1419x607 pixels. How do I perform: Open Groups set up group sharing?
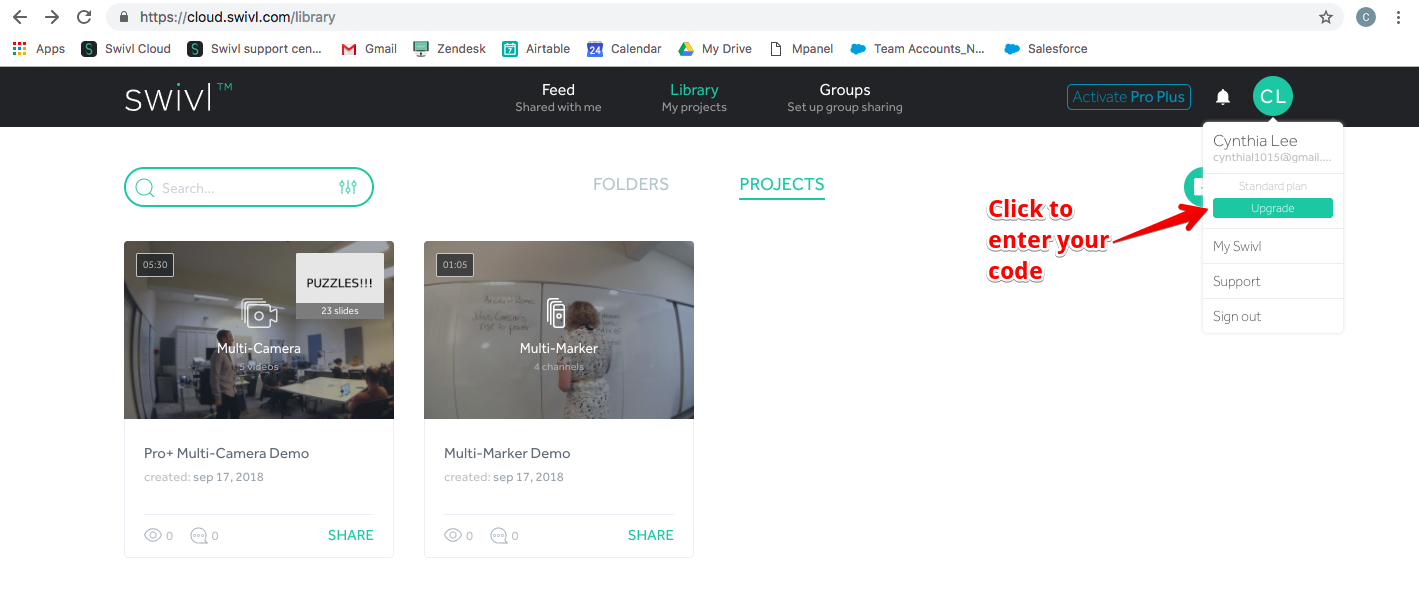click(845, 97)
